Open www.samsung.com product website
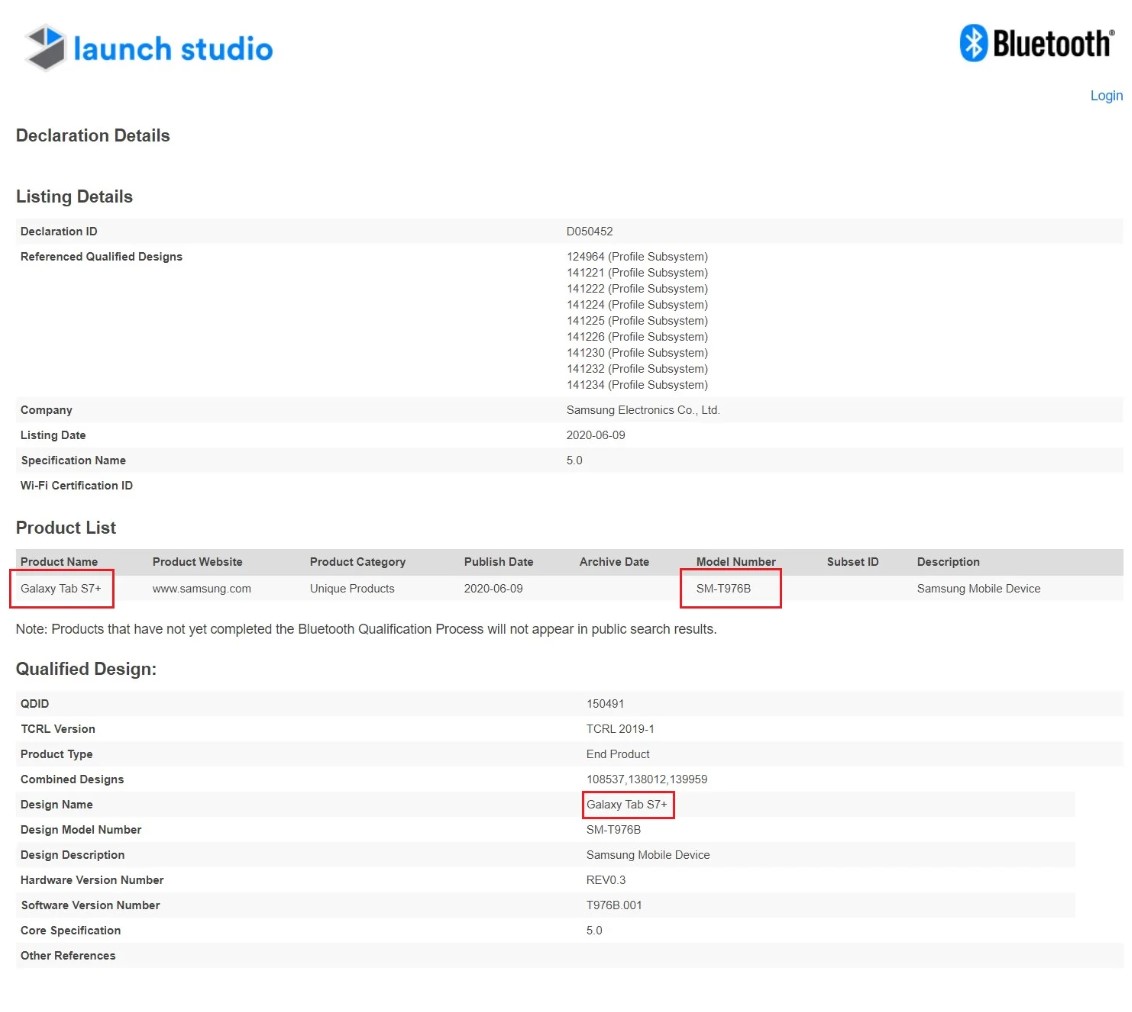 [201, 589]
